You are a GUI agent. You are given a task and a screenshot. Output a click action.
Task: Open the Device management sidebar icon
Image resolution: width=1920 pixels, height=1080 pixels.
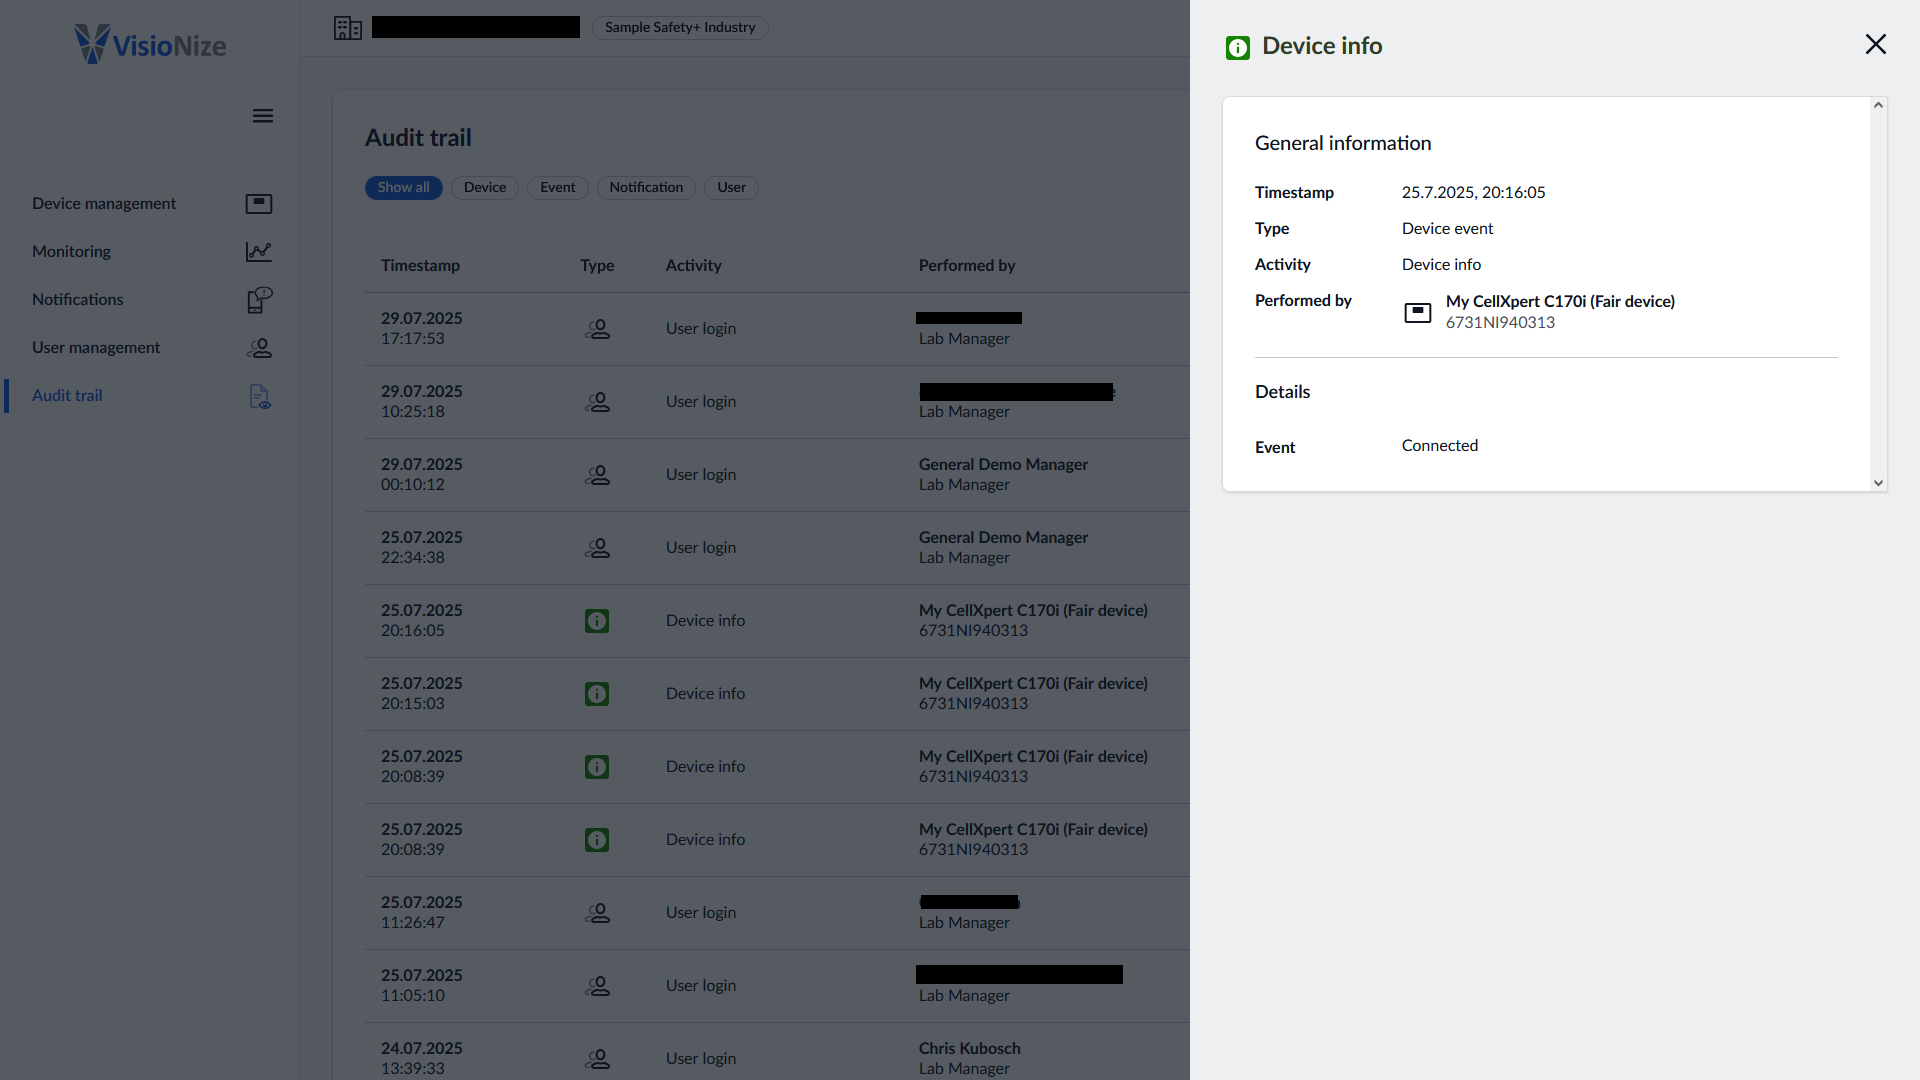pos(258,203)
